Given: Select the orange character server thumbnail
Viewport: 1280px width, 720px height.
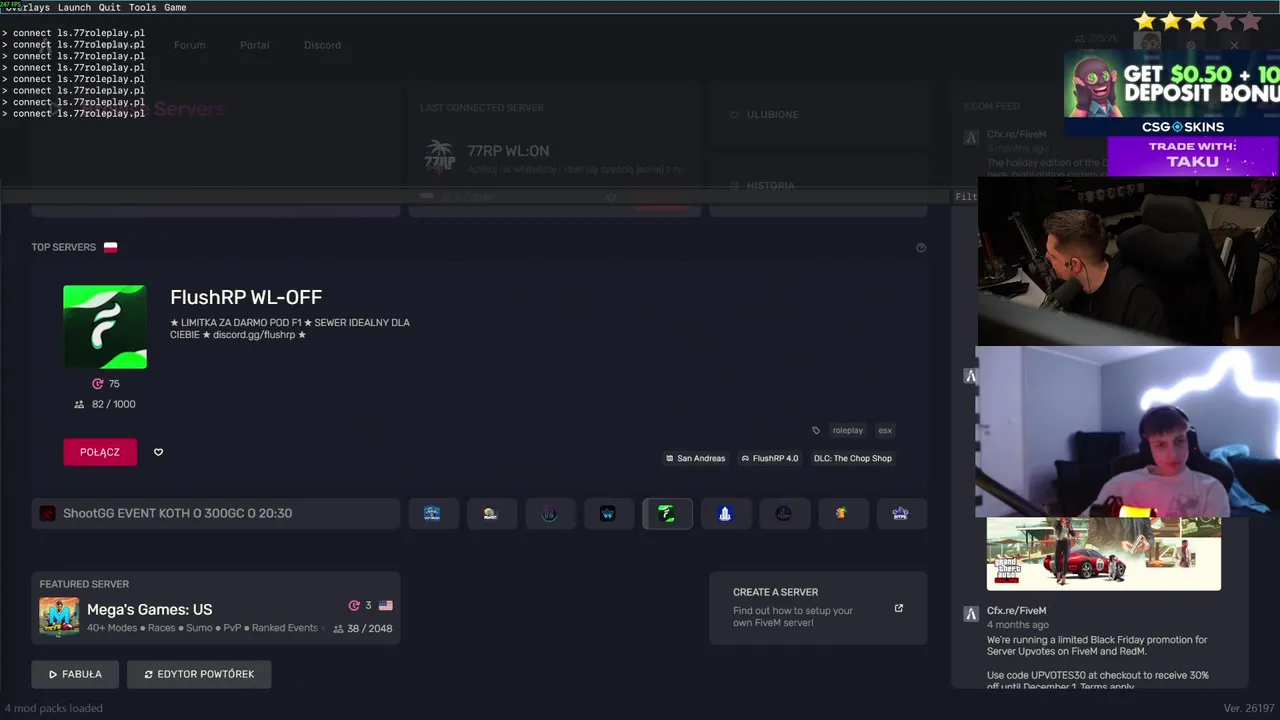Looking at the screenshot, I should pos(842,513).
